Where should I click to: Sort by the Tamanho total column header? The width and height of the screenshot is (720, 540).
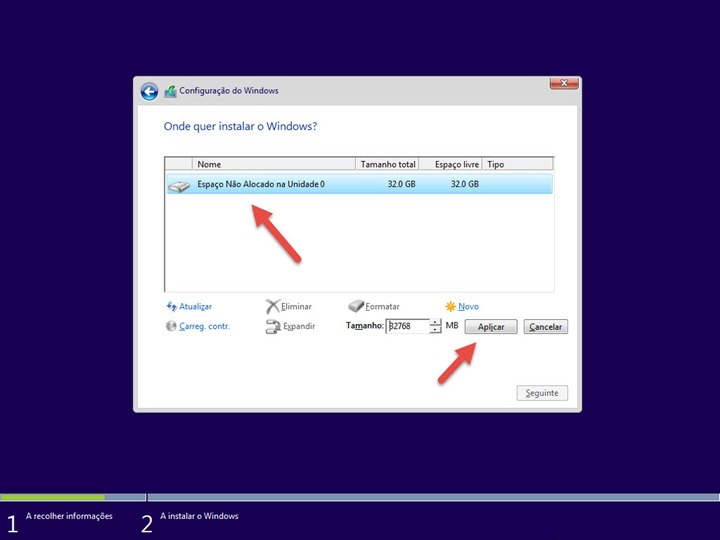click(387, 164)
